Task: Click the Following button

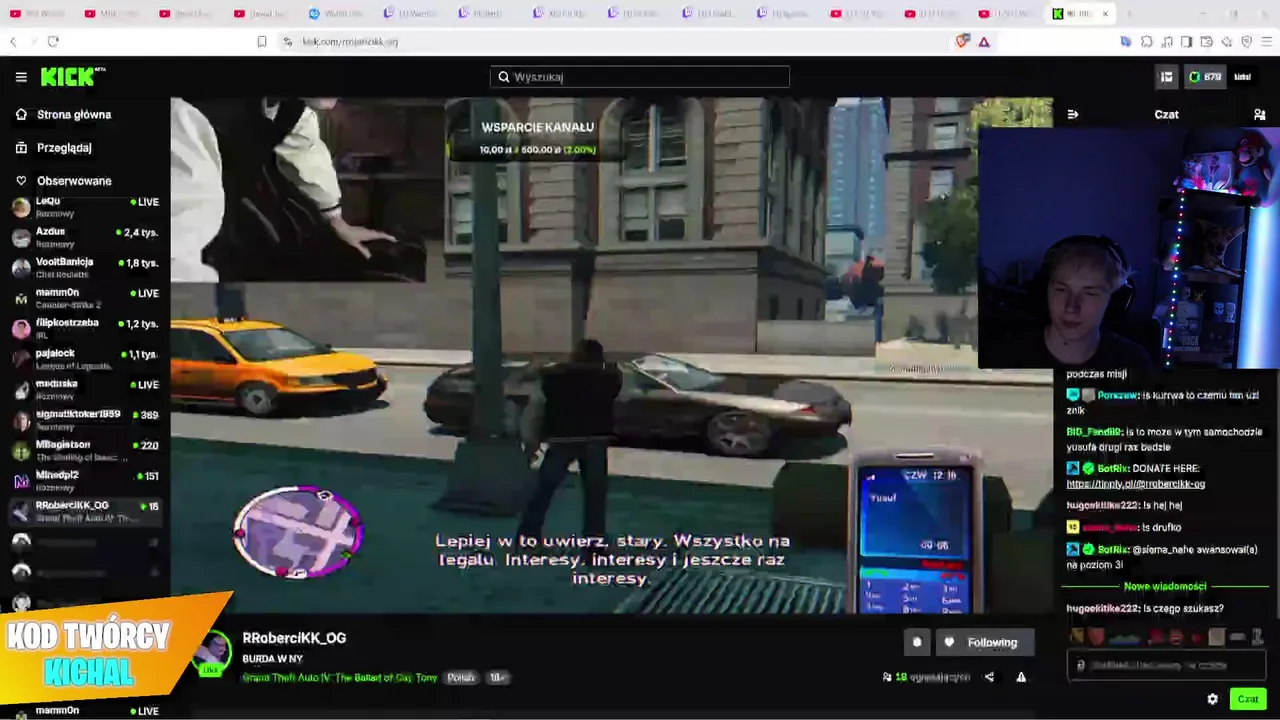Action: point(984,643)
